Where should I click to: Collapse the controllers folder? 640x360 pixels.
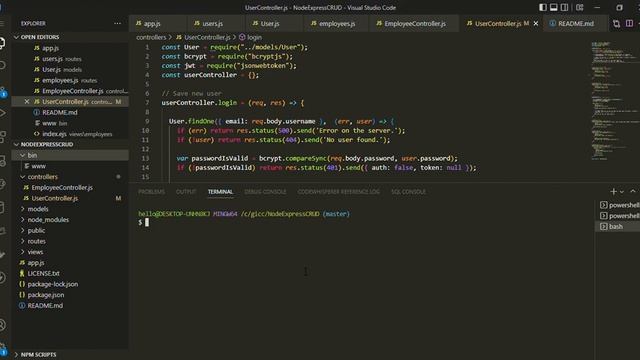pyautogui.click(x=70, y=177)
